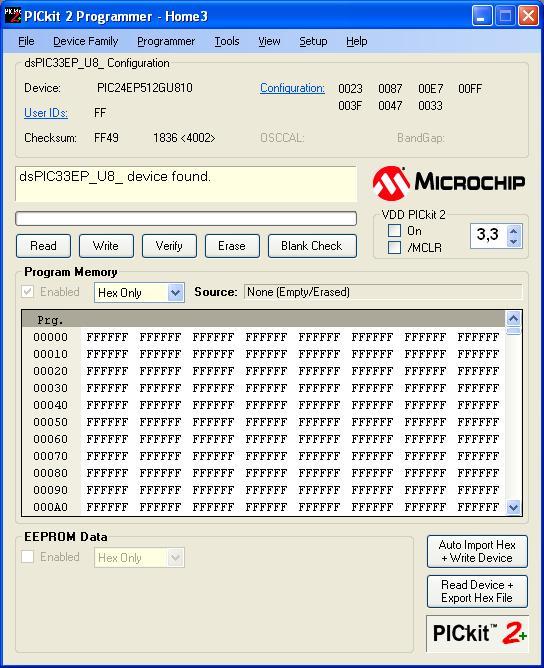Viewport: 544px width, 668px height.
Task: Click configuration word 003F
Action: [350, 106]
